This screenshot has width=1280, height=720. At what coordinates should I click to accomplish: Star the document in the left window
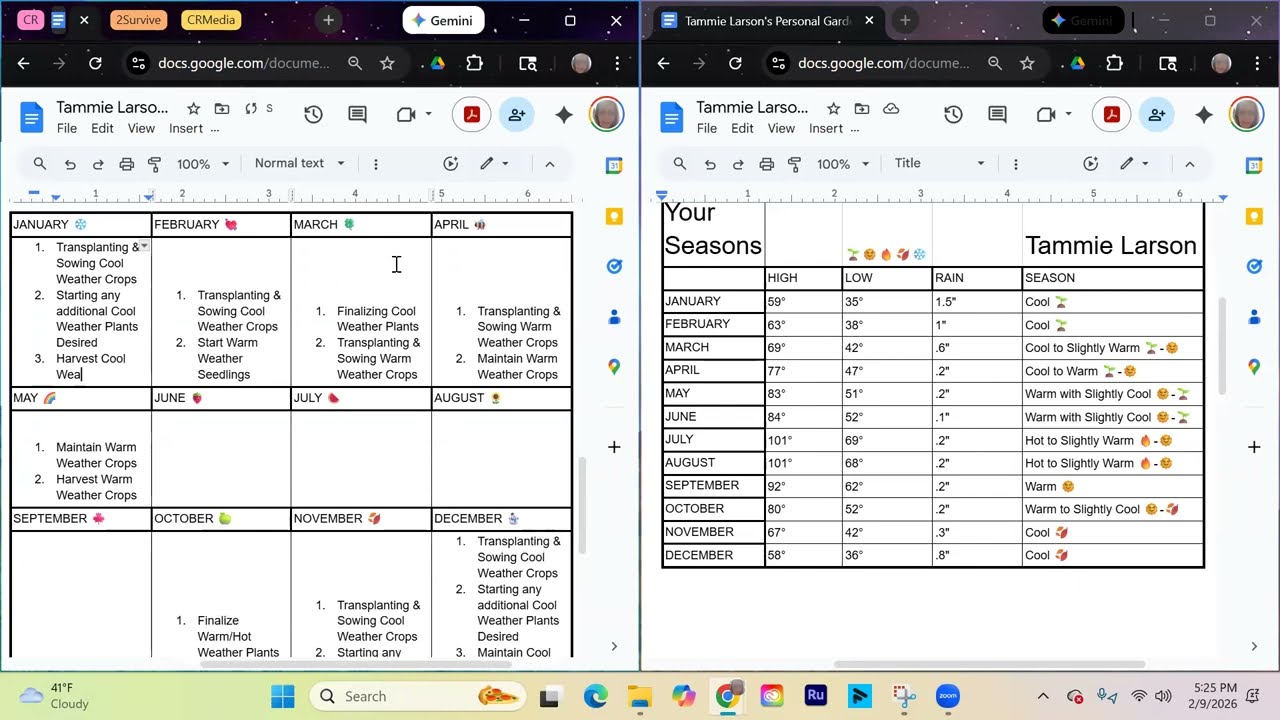point(194,108)
